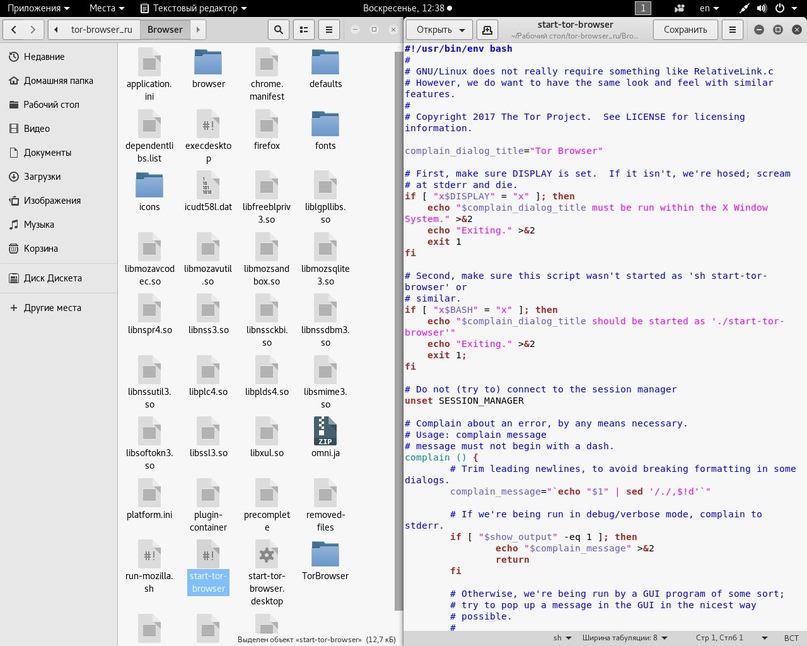Switch file manager to list view
The image size is (807, 646).
[304, 29]
